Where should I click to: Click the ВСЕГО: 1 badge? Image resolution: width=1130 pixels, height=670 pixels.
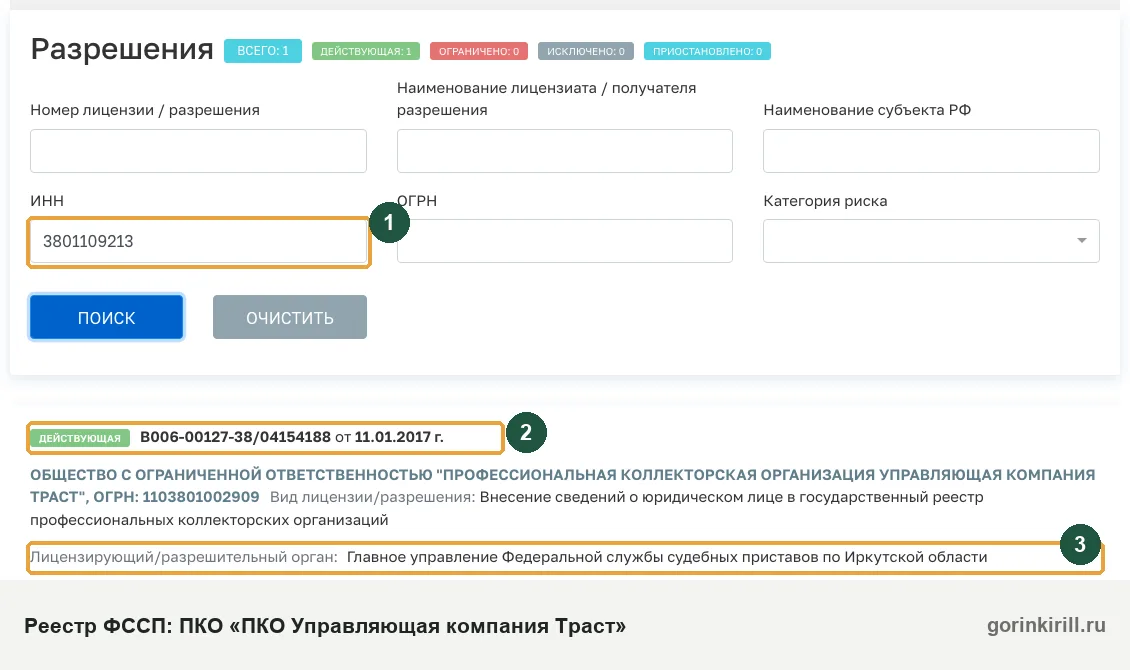click(262, 51)
